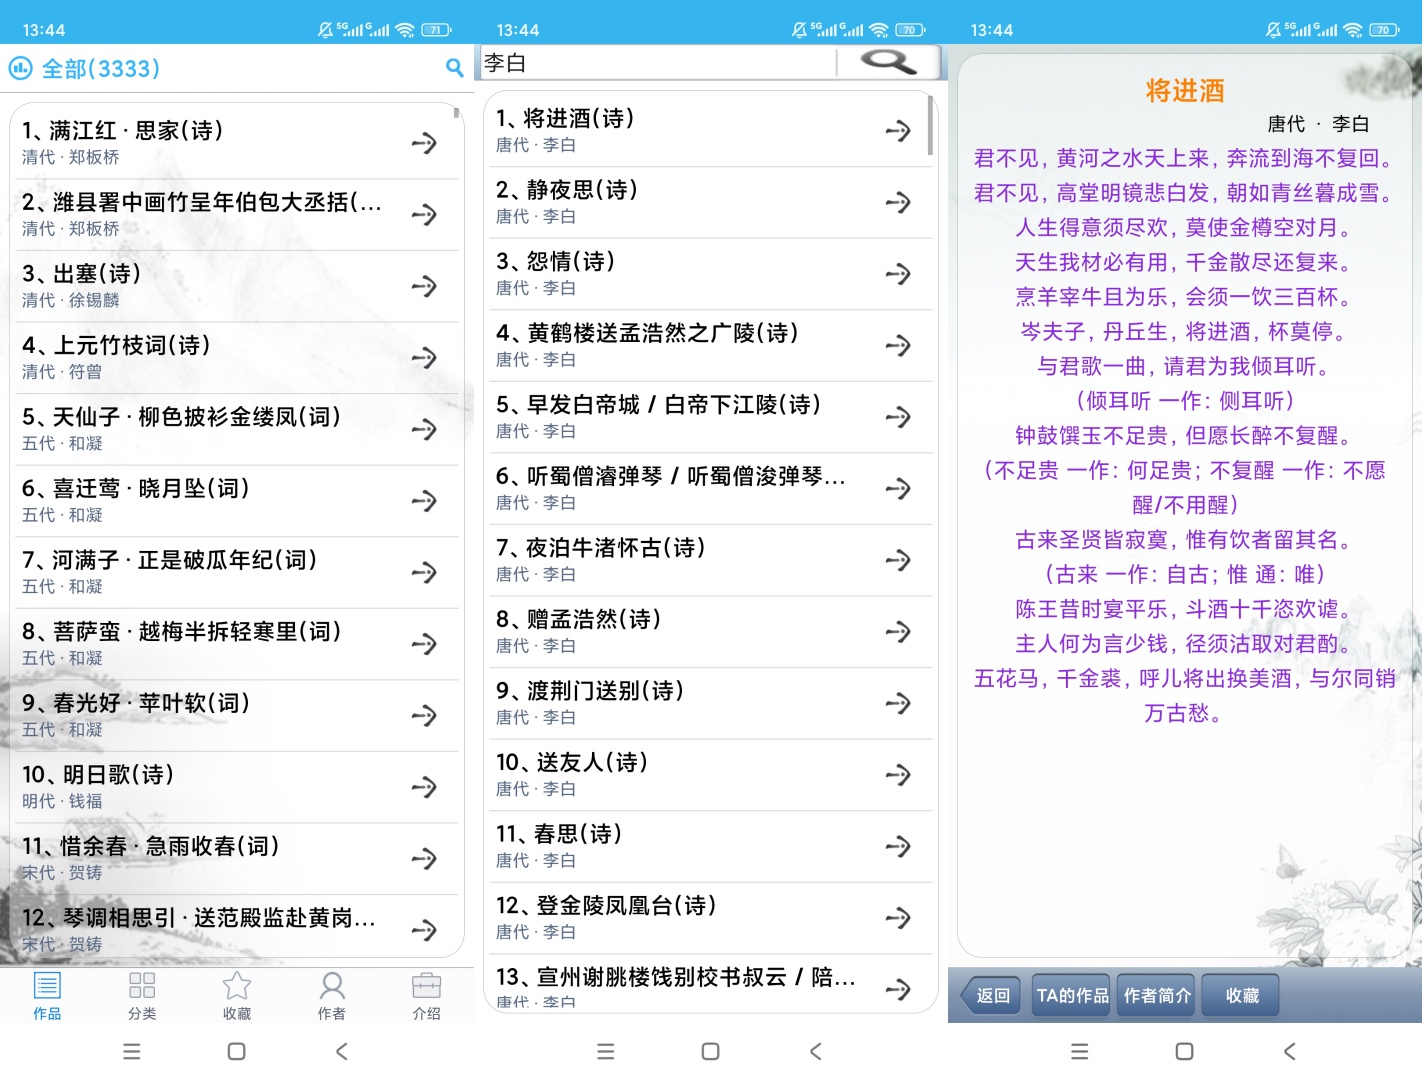Screen dimensions: 1422x1080
Task: Open TA的作品 button
Action: [x=1072, y=995]
